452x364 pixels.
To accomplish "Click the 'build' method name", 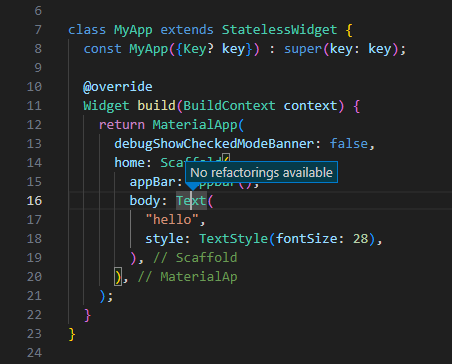I will point(156,106).
